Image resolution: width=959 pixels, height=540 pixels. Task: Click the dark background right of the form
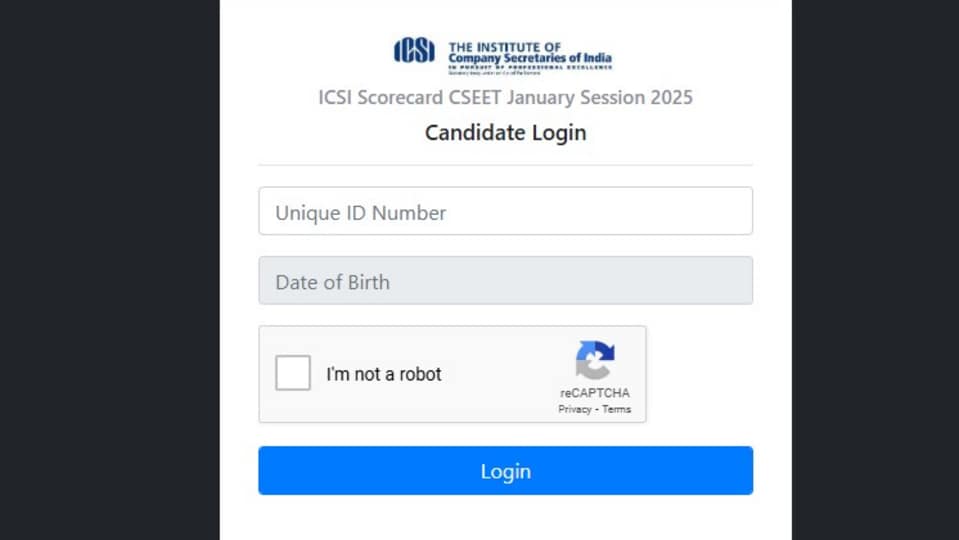(x=875, y=270)
